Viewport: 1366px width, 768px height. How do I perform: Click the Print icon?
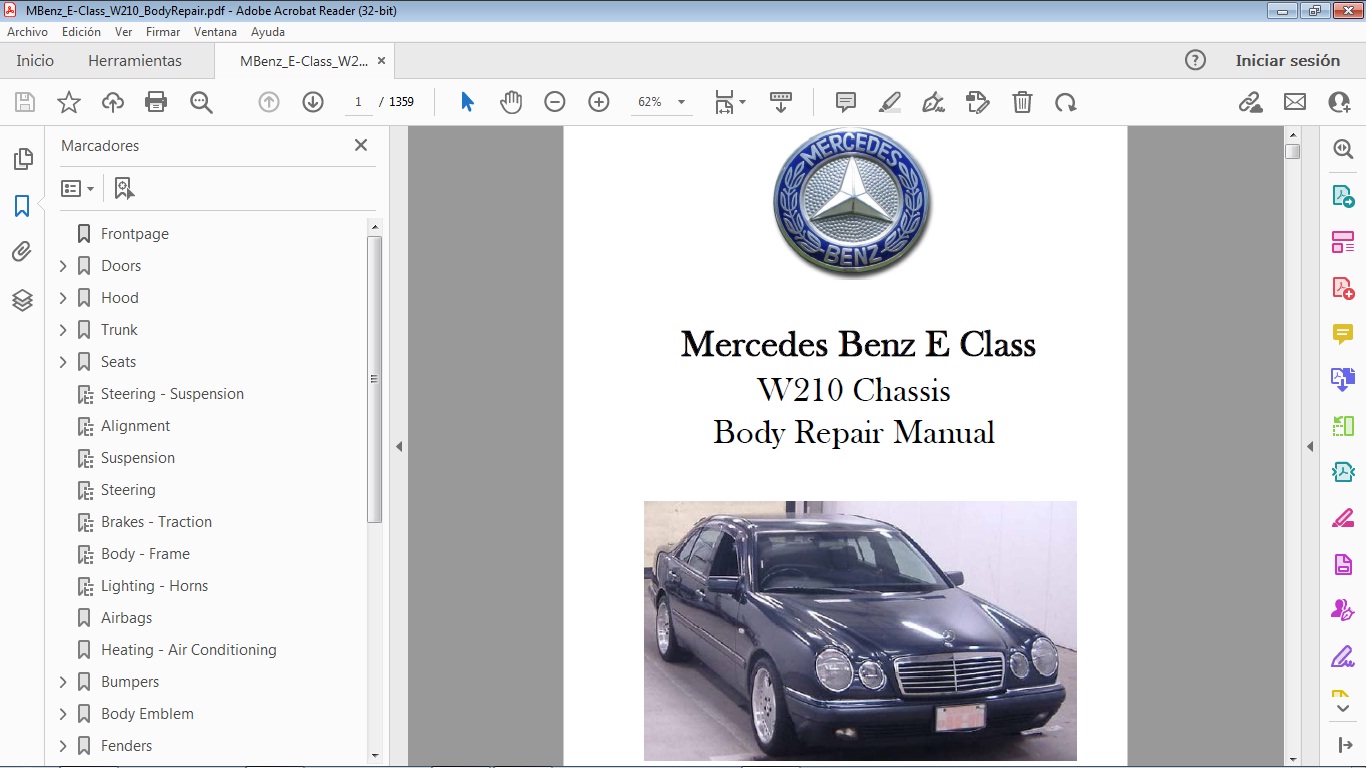point(156,101)
